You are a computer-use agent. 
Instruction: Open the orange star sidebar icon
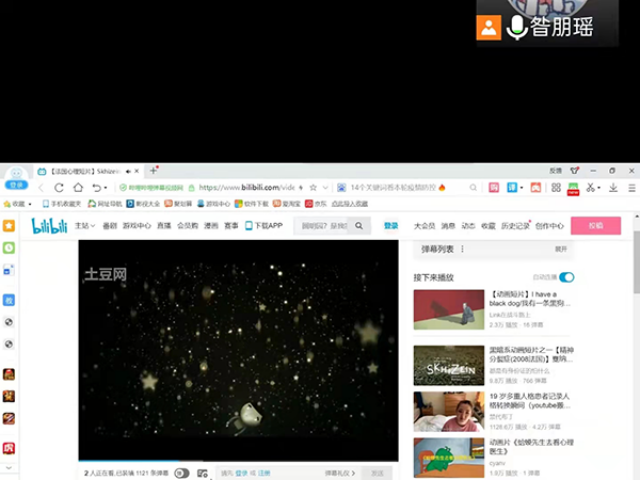point(9,226)
